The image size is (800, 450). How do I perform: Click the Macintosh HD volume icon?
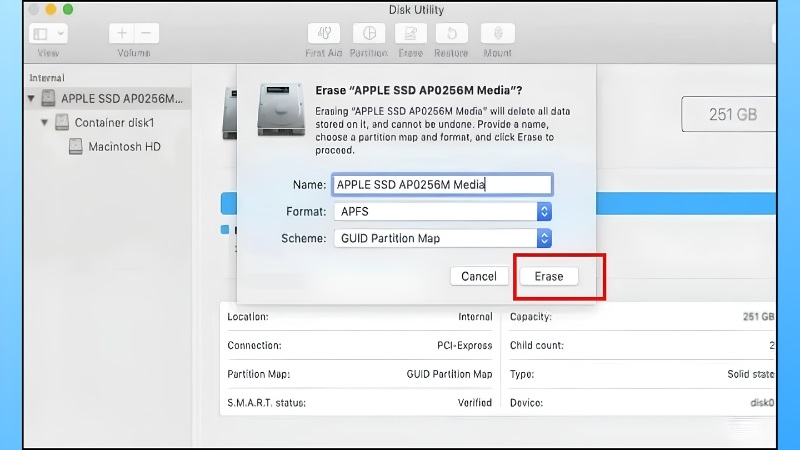pyautogui.click(x=76, y=146)
